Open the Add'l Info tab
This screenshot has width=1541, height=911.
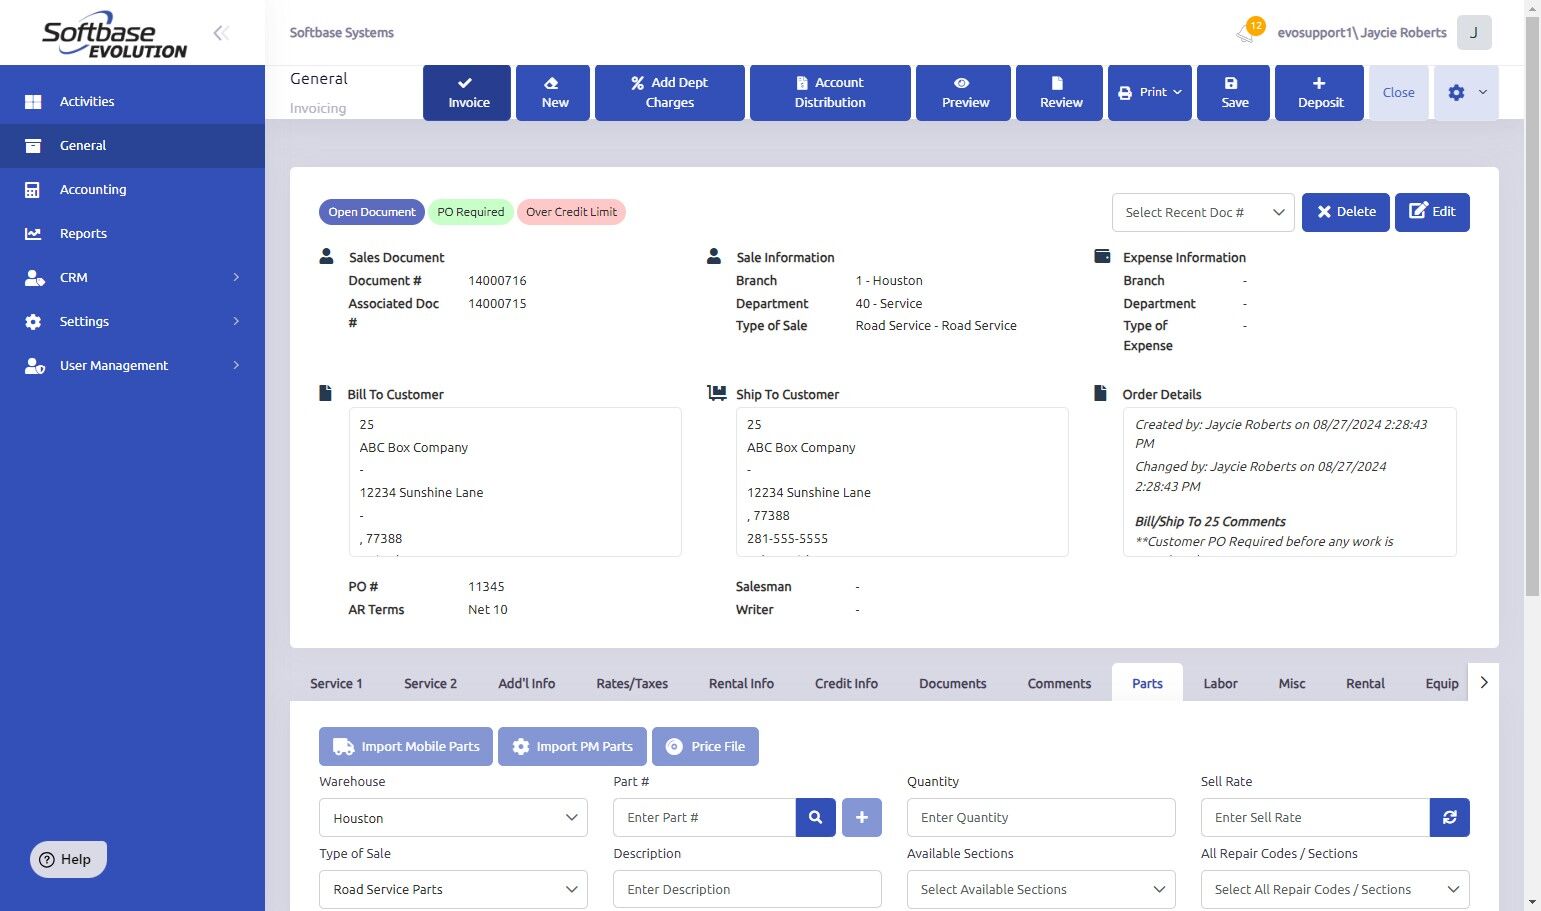pos(526,683)
